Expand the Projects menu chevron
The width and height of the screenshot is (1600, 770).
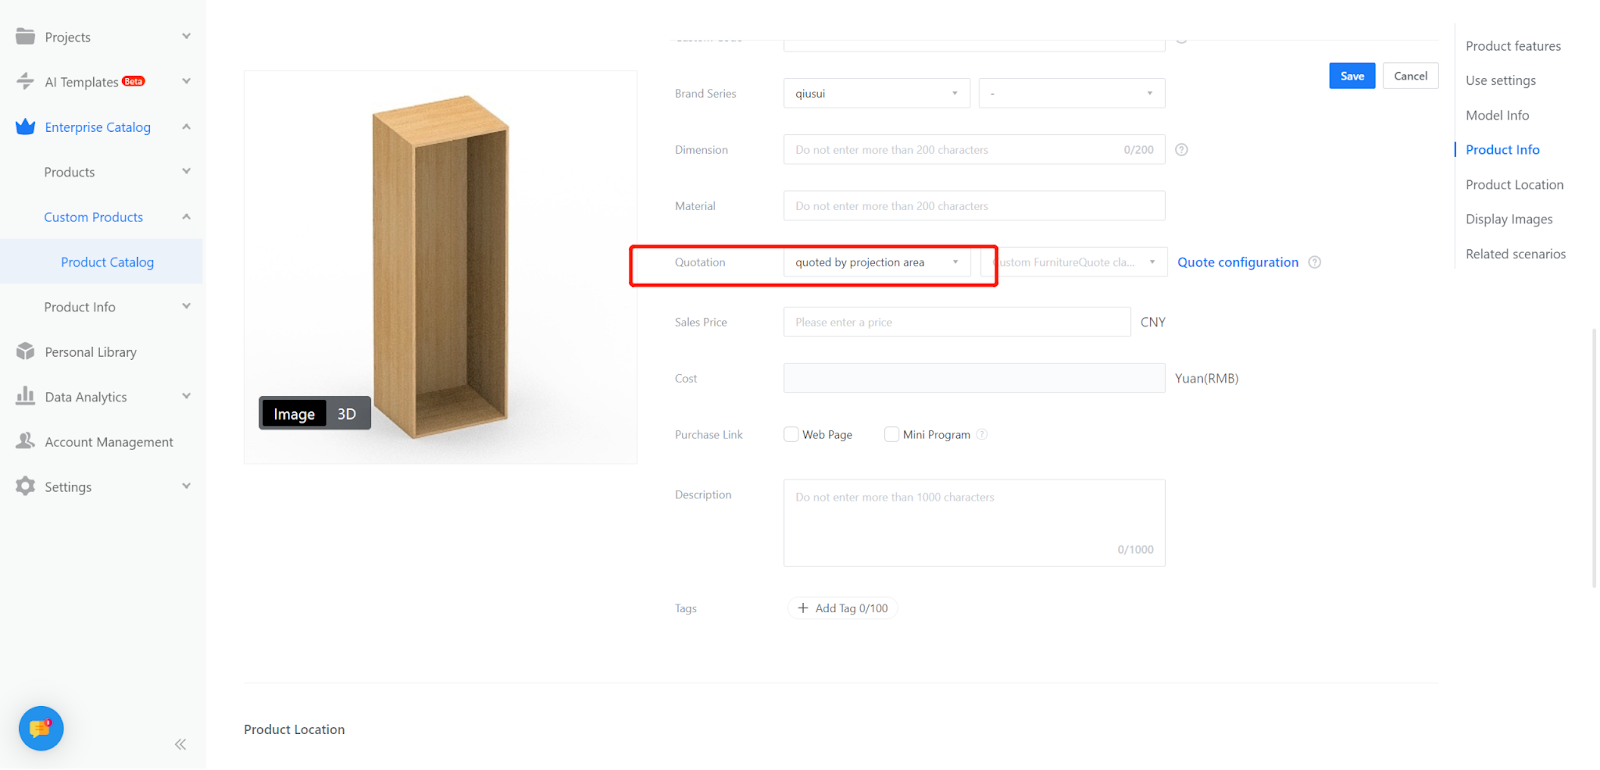click(x=186, y=36)
